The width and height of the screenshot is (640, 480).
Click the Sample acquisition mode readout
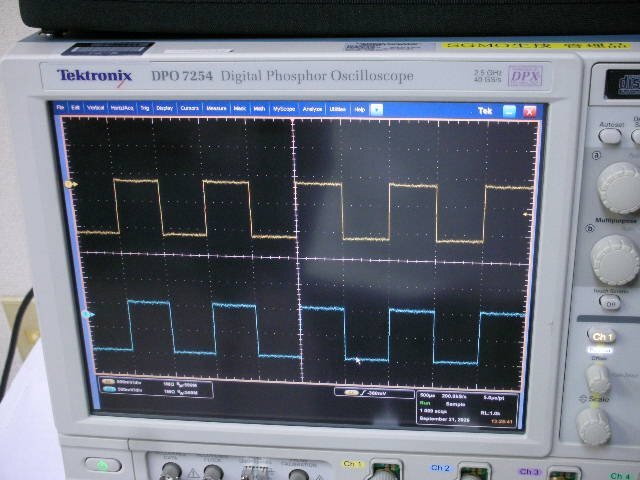455,404
